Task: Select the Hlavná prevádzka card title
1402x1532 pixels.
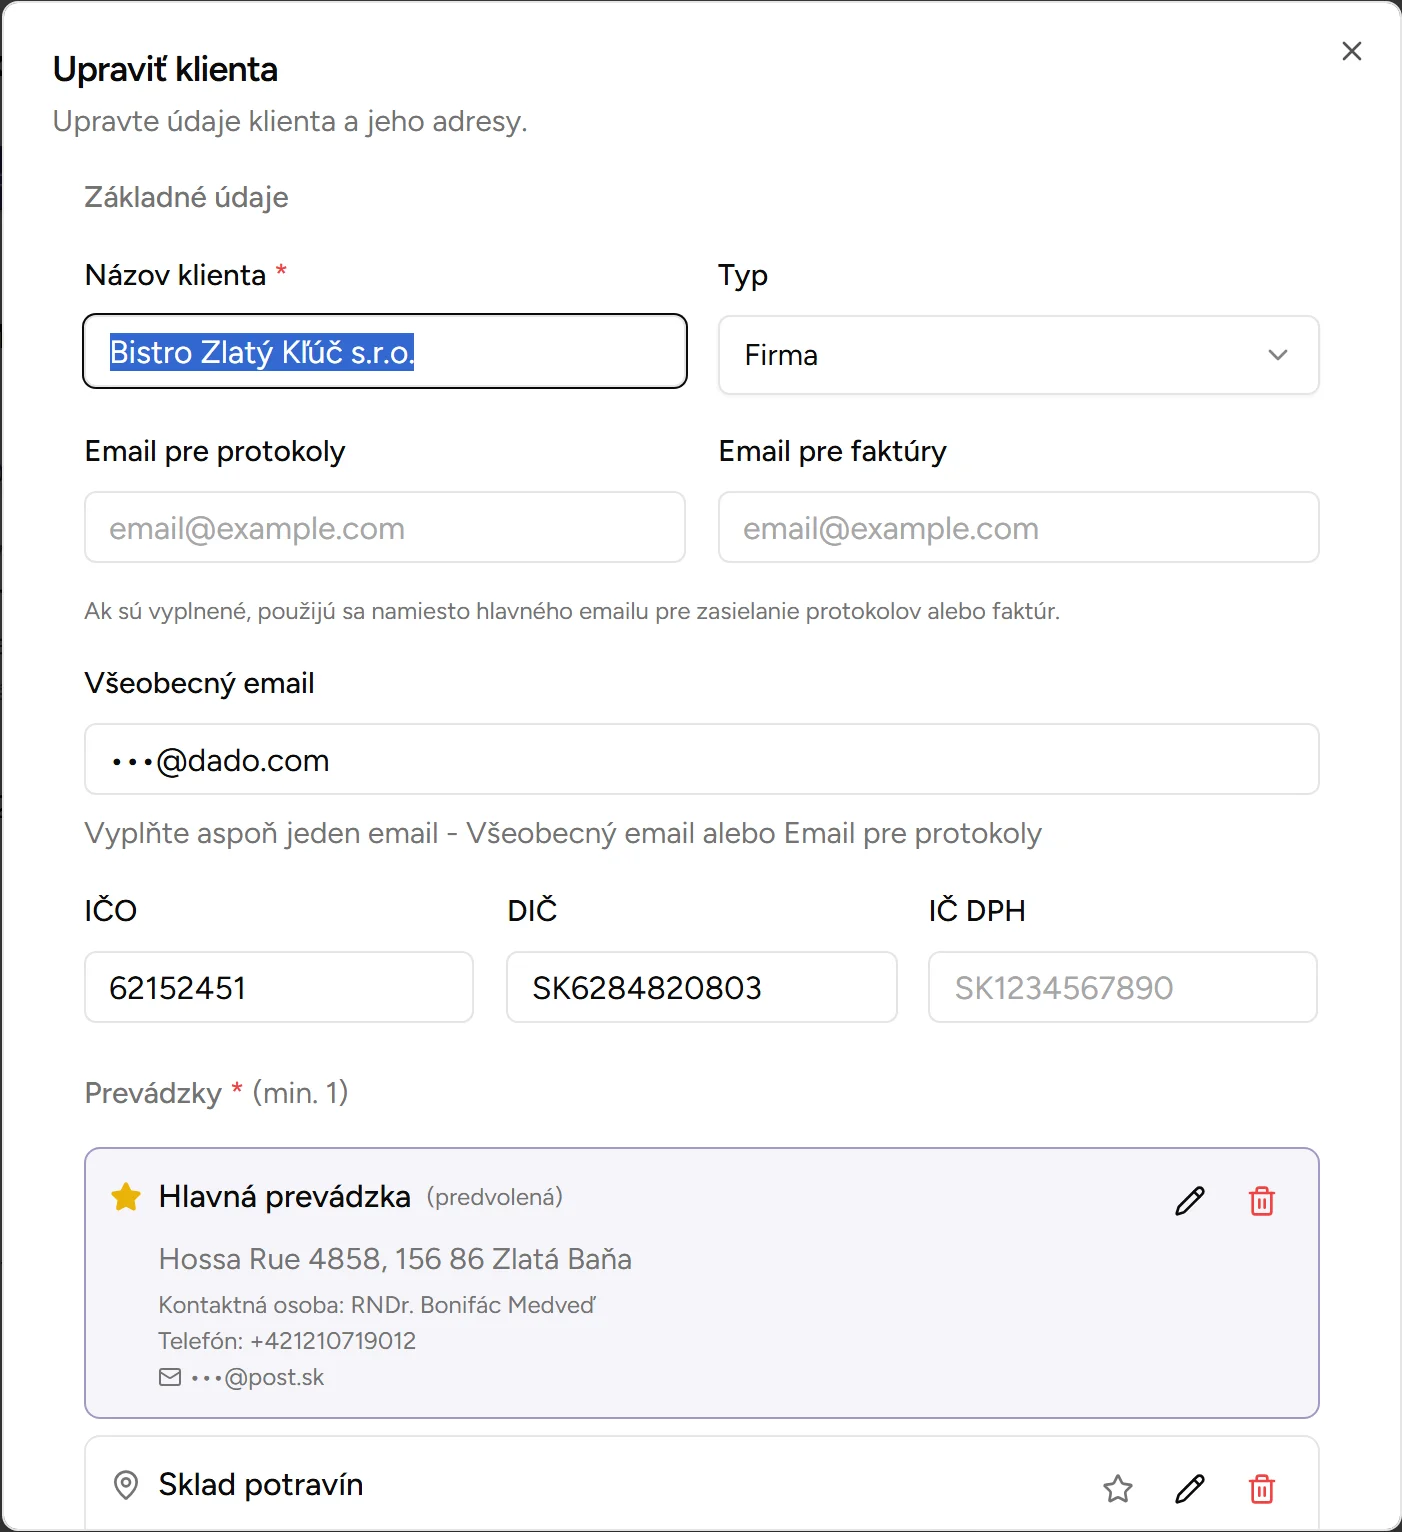Action: pyautogui.click(x=284, y=1197)
